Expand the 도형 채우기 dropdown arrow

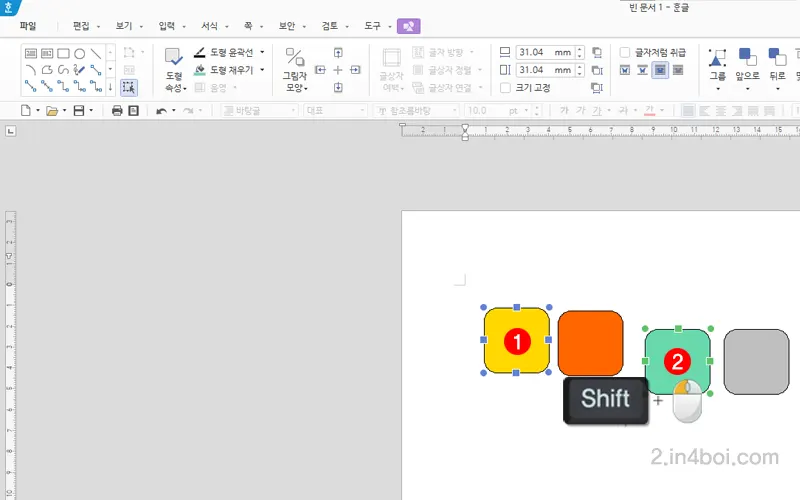coord(262,69)
